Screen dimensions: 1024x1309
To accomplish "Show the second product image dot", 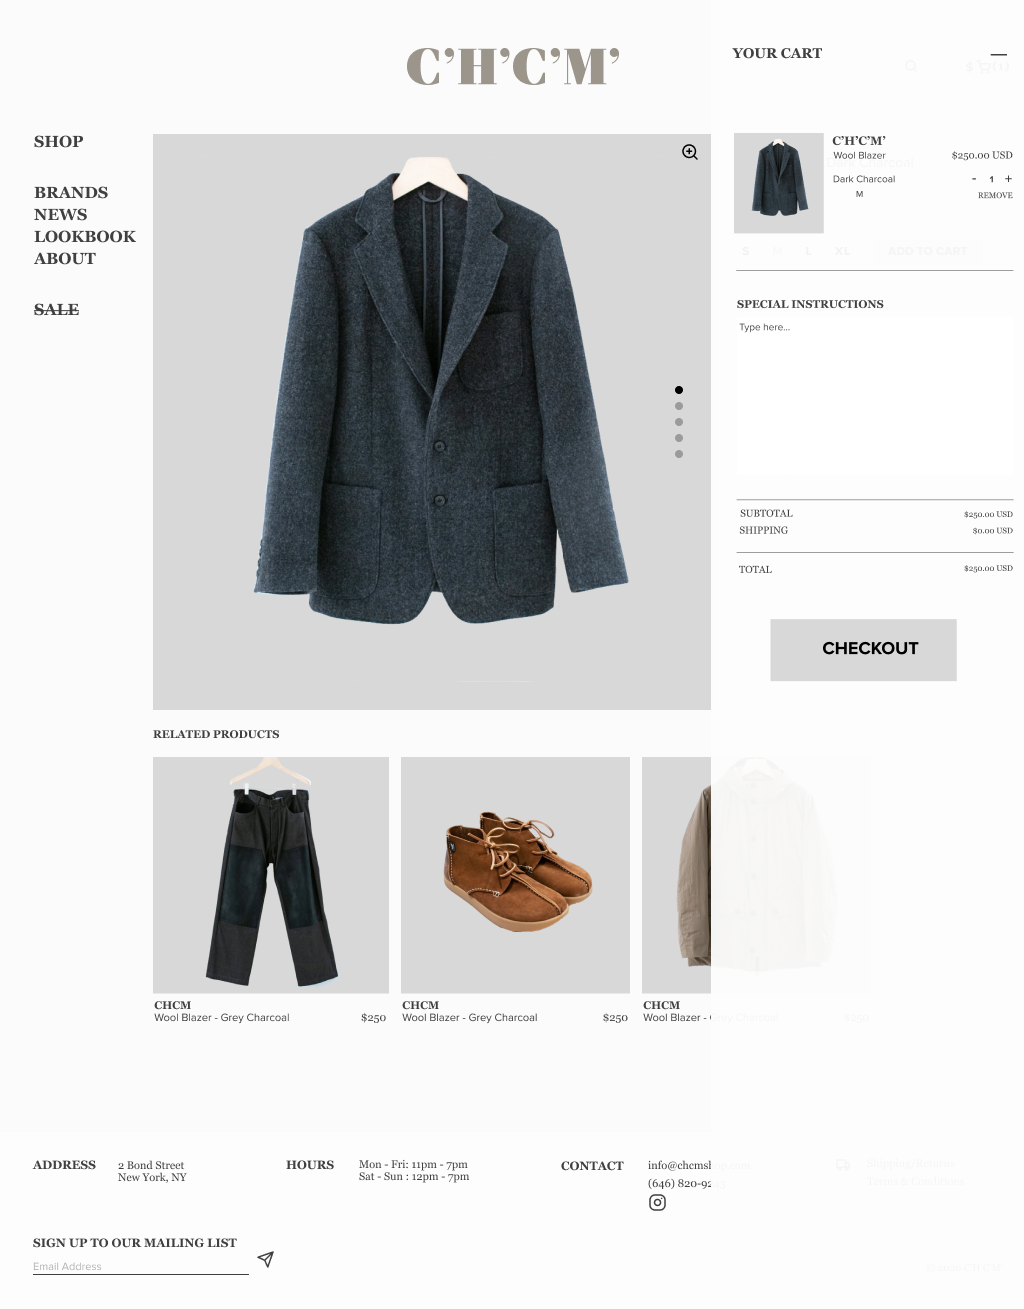I will tap(679, 406).
